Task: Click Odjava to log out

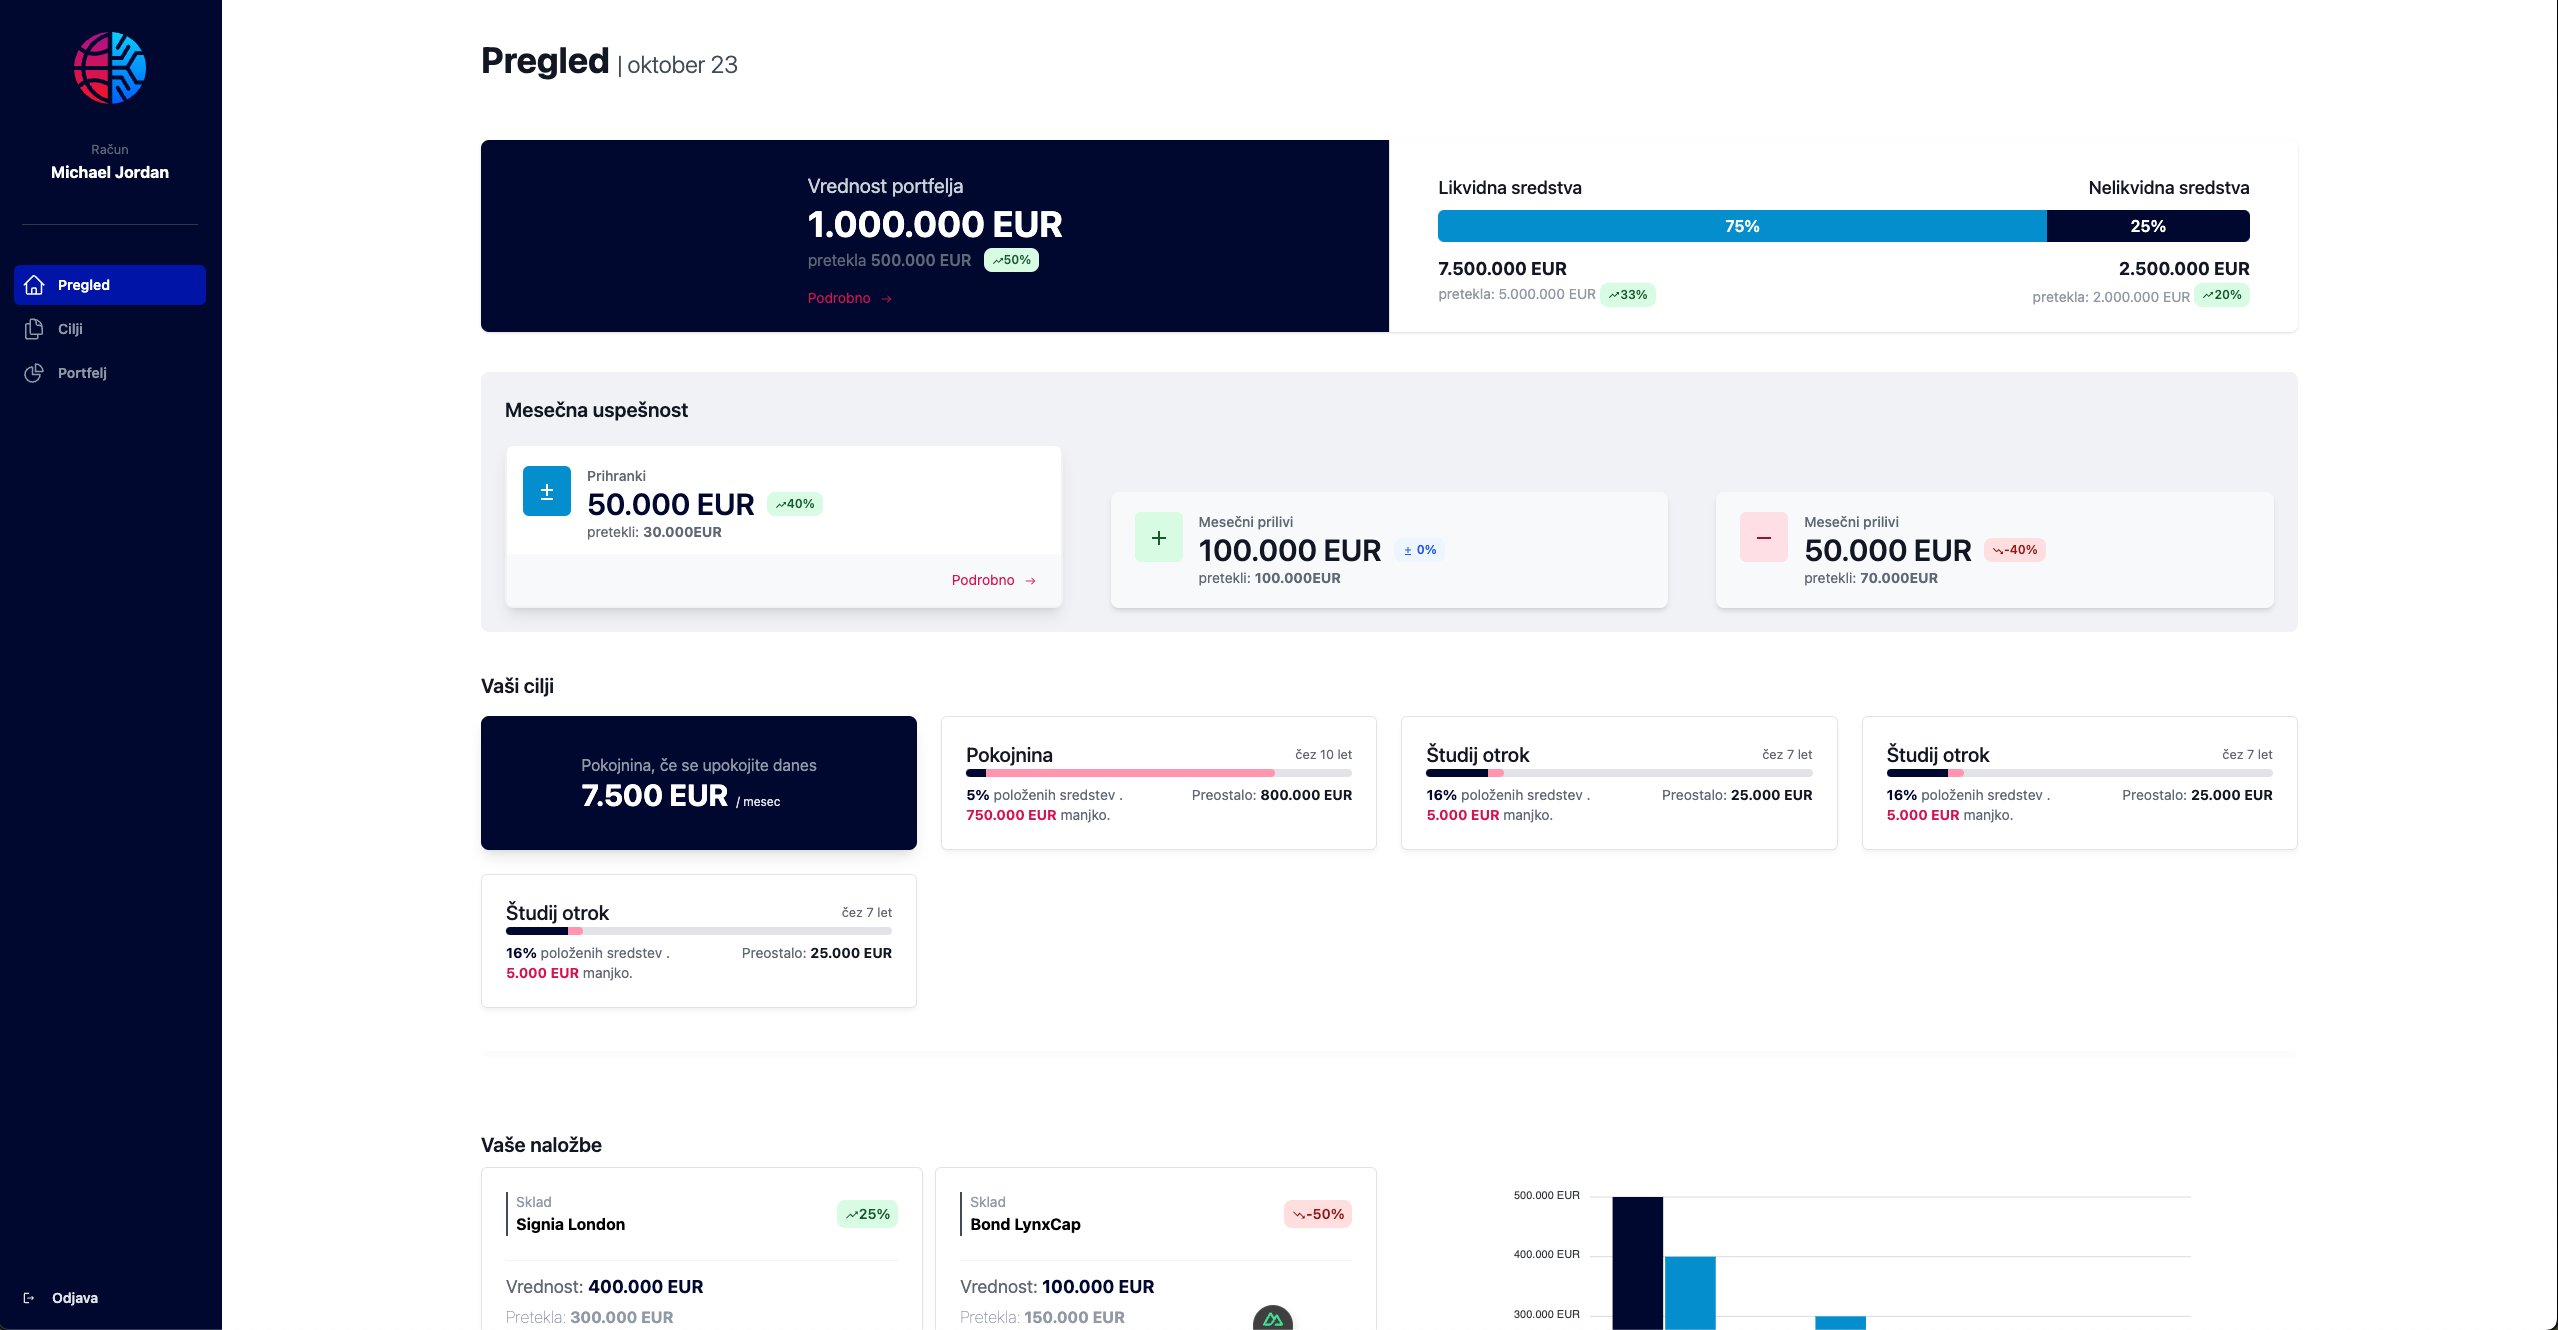Action: click(x=75, y=1298)
